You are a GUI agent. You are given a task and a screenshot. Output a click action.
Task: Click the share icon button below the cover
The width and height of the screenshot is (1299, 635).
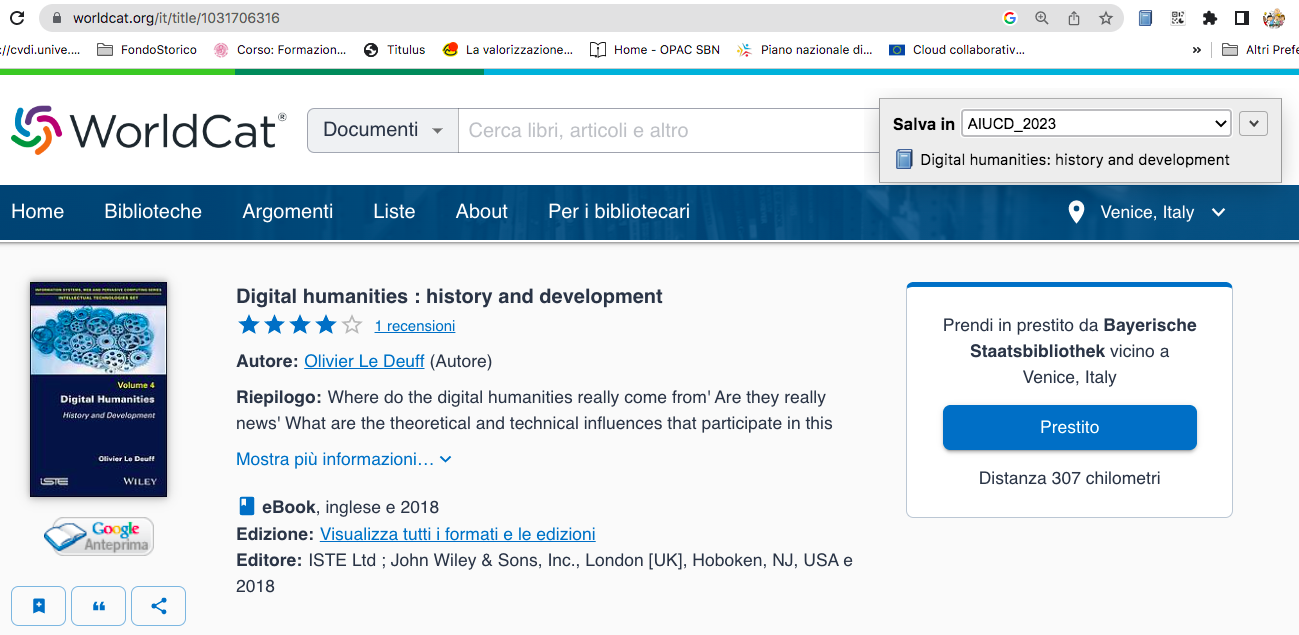pos(159,605)
